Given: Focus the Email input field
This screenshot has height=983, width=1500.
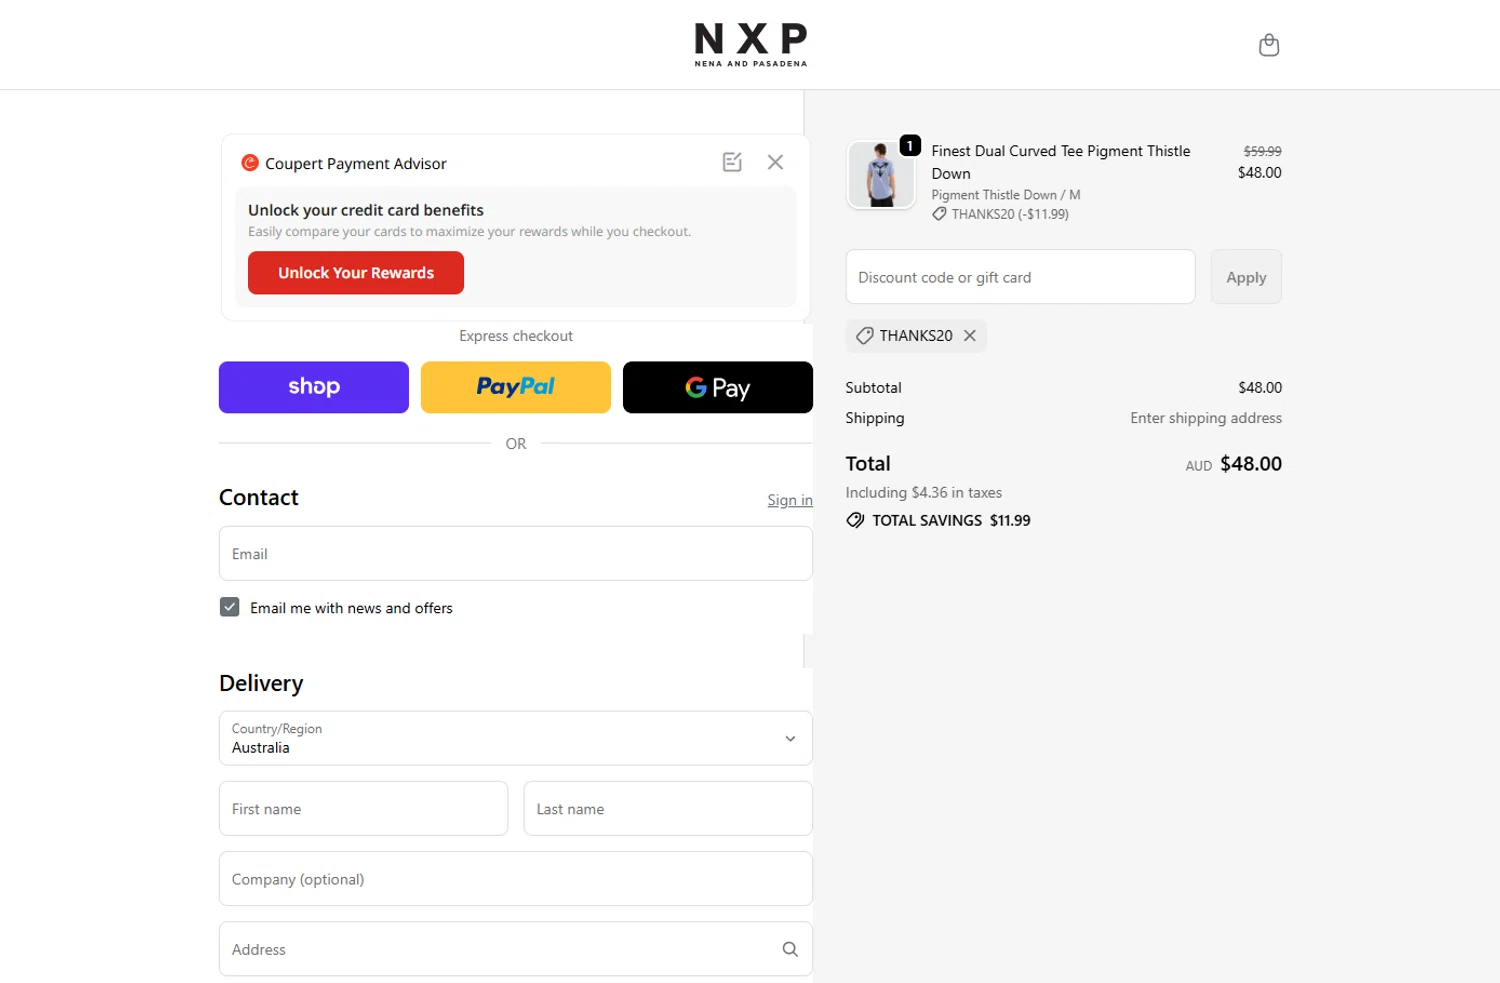Looking at the screenshot, I should point(516,553).
